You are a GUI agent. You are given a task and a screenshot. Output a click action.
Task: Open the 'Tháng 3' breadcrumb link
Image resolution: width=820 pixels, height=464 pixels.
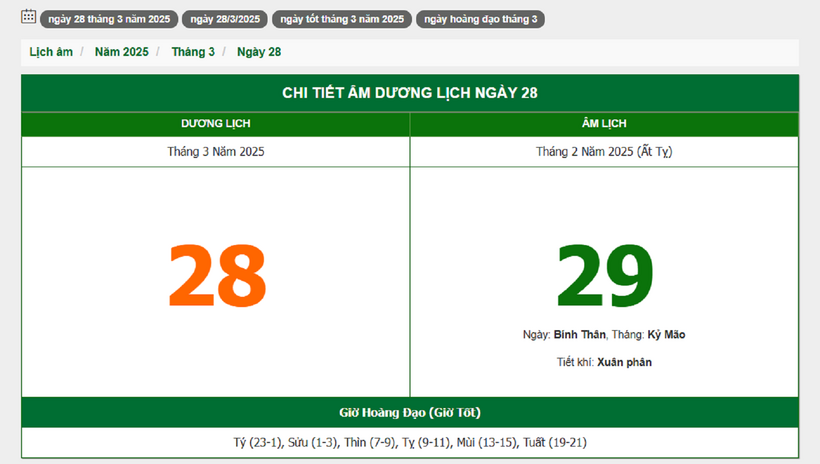pyautogui.click(x=193, y=52)
